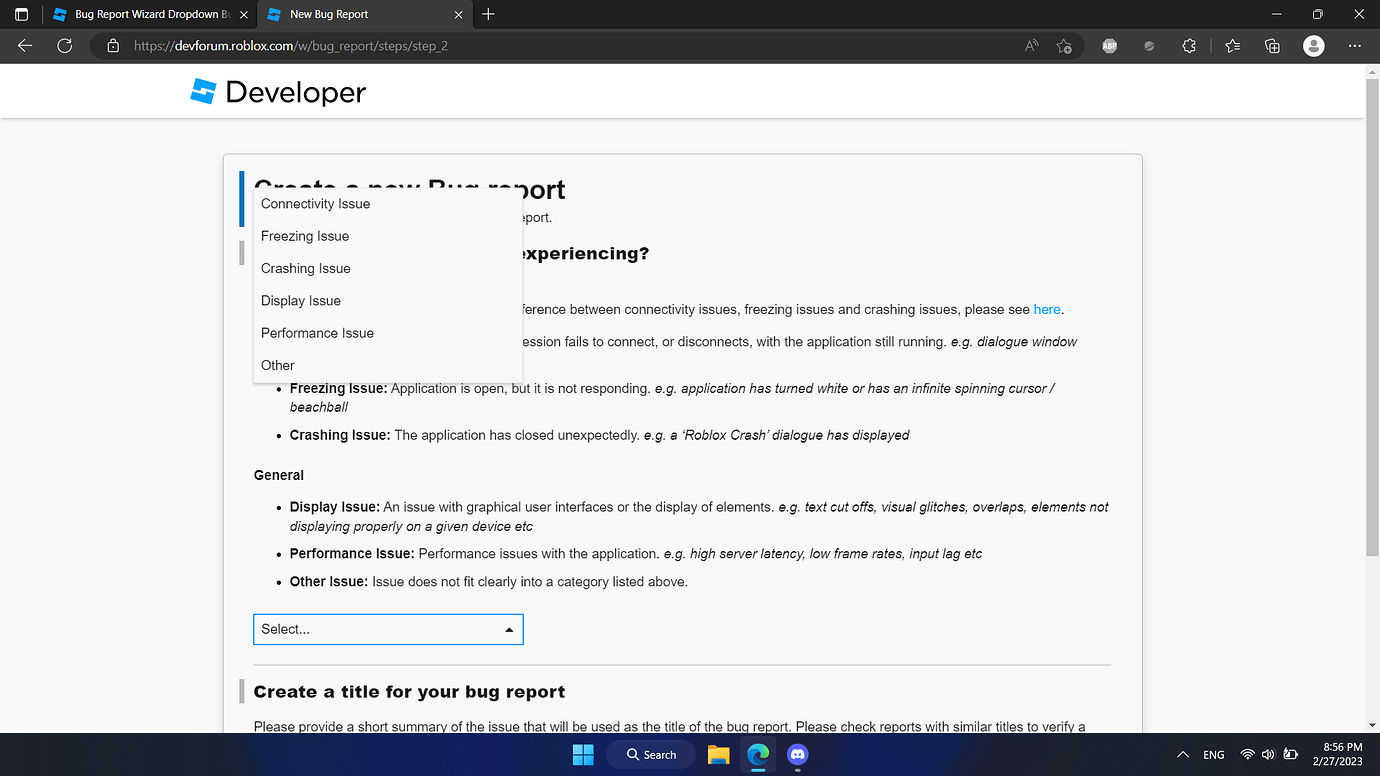The width and height of the screenshot is (1380, 776).
Task: Mute the system volume icon
Action: [x=1267, y=754]
